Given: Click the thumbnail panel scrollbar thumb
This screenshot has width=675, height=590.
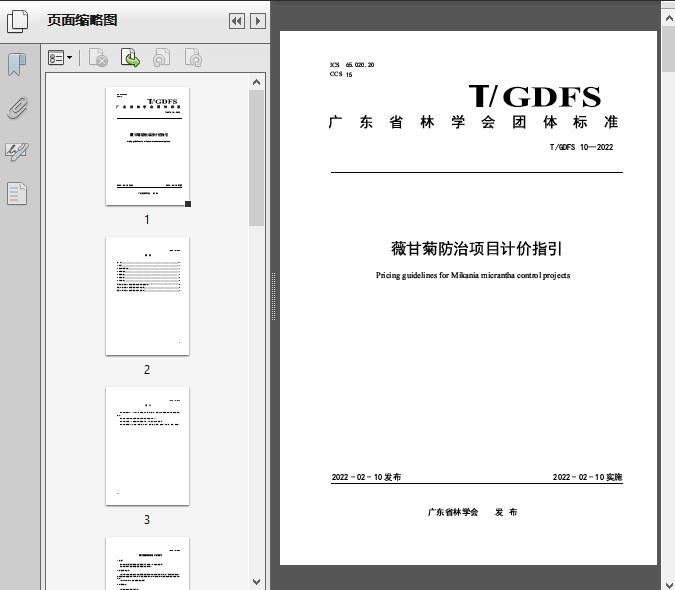Looking at the screenshot, I should pyautogui.click(x=257, y=158).
